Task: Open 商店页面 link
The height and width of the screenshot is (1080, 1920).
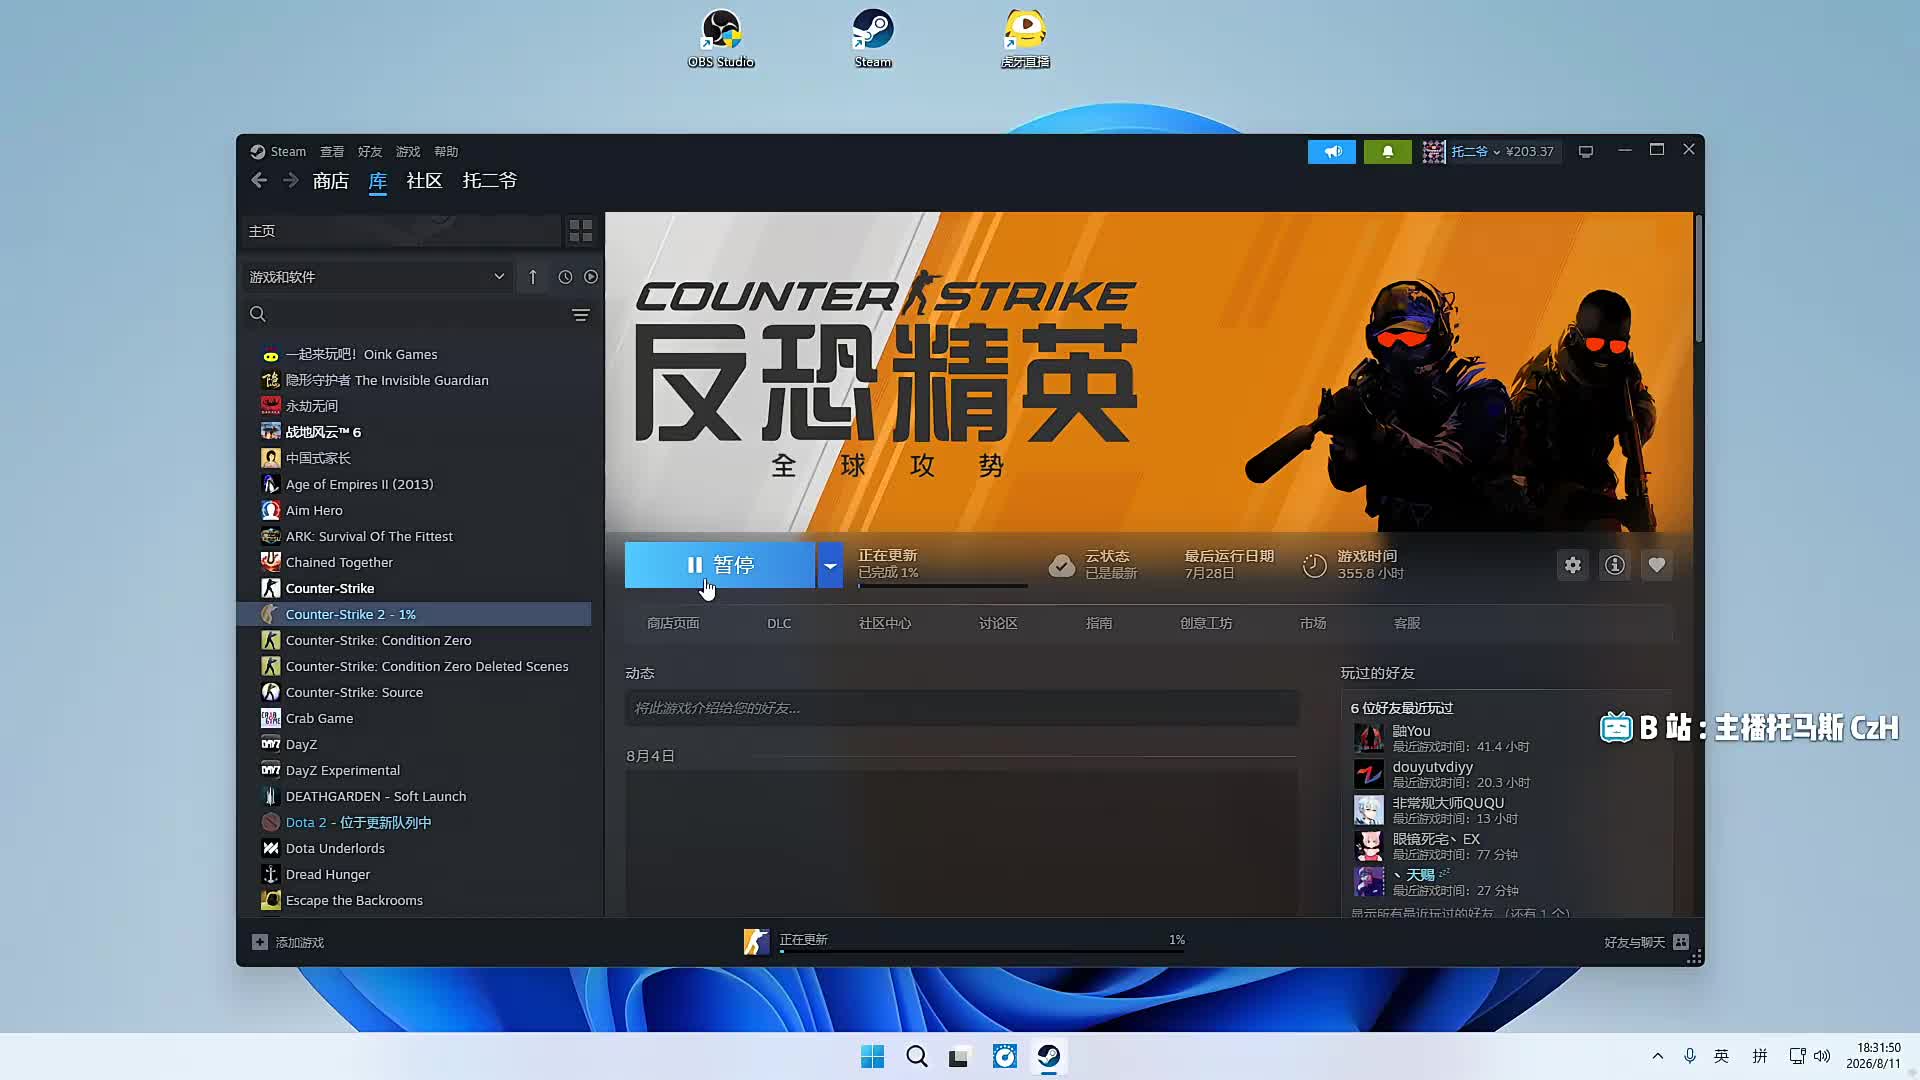Action: point(673,623)
